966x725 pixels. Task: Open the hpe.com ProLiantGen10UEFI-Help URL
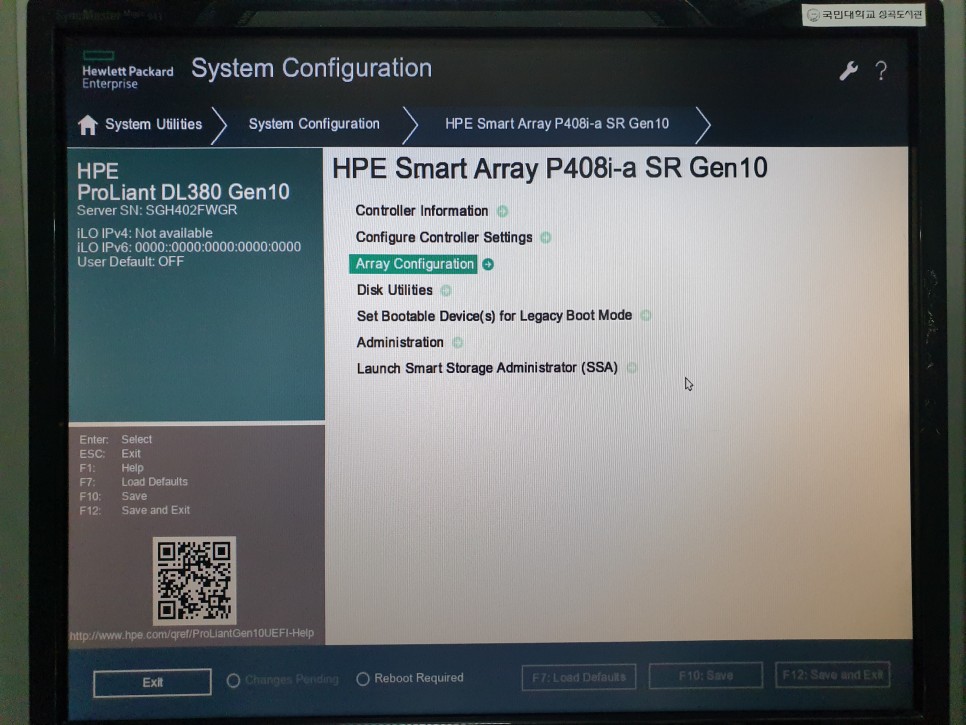click(x=192, y=634)
